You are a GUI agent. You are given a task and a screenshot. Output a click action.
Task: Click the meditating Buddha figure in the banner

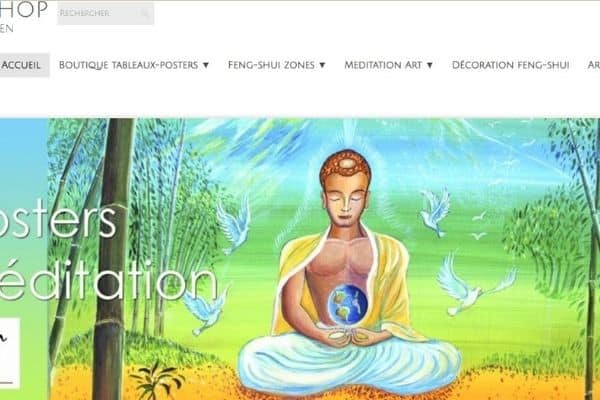coord(349,276)
